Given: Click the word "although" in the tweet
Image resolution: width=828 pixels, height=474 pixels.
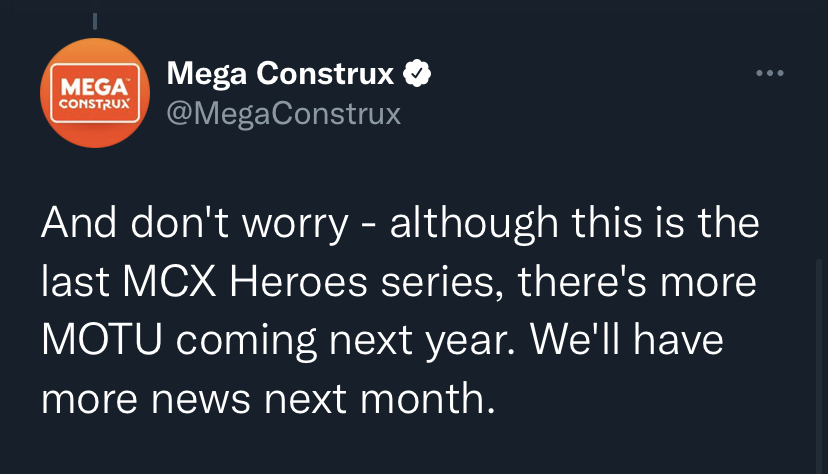Looking at the screenshot, I should coord(474,224).
